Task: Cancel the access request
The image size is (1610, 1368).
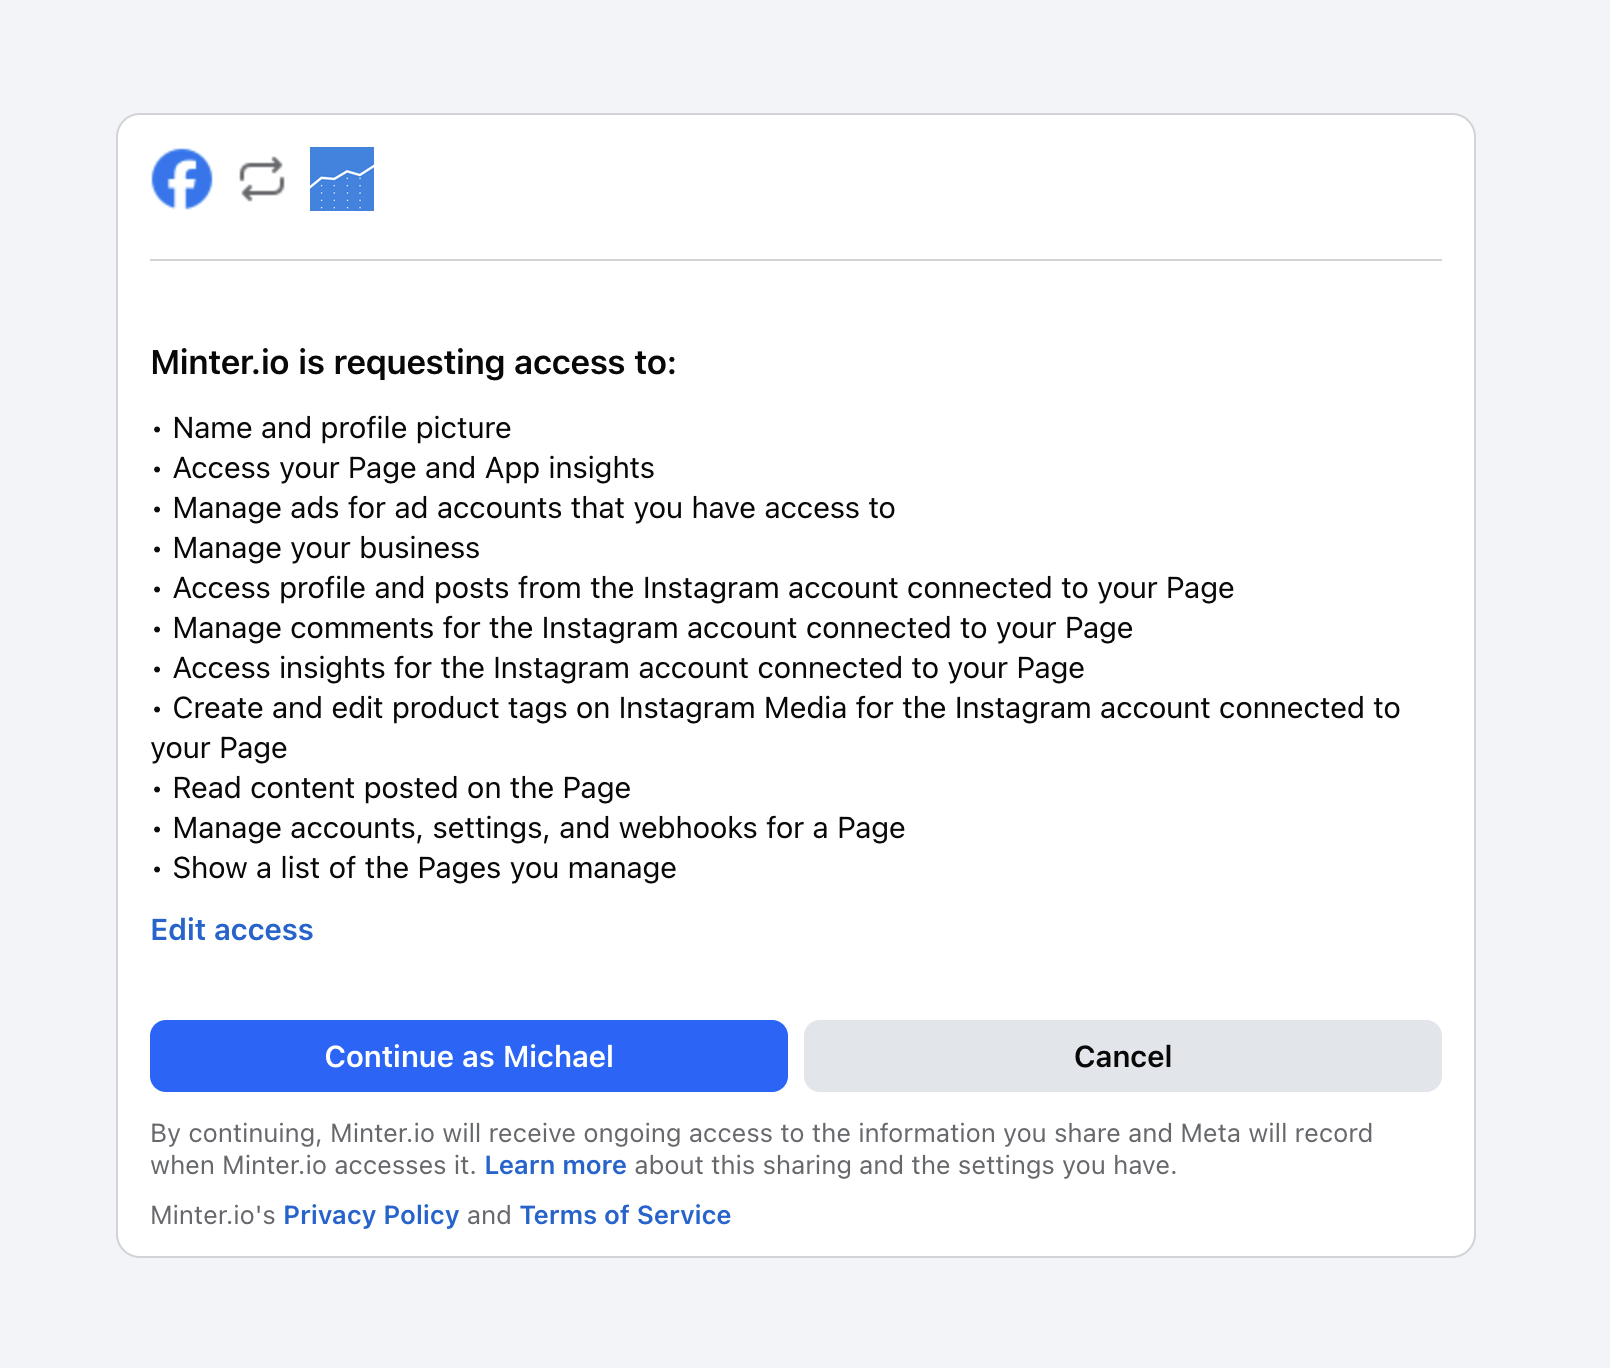Action: click(x=1122, y=1056)
